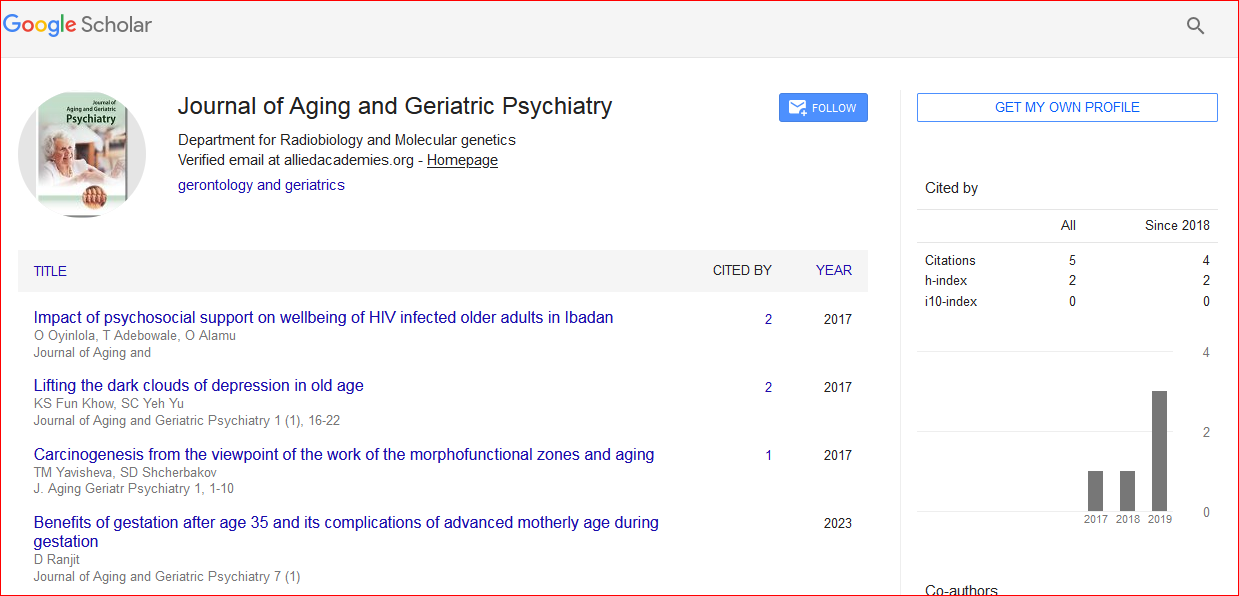Click the 2019 bar in citations chart
Viewport: 1239px width, 596px height.
coord(1159,451)
